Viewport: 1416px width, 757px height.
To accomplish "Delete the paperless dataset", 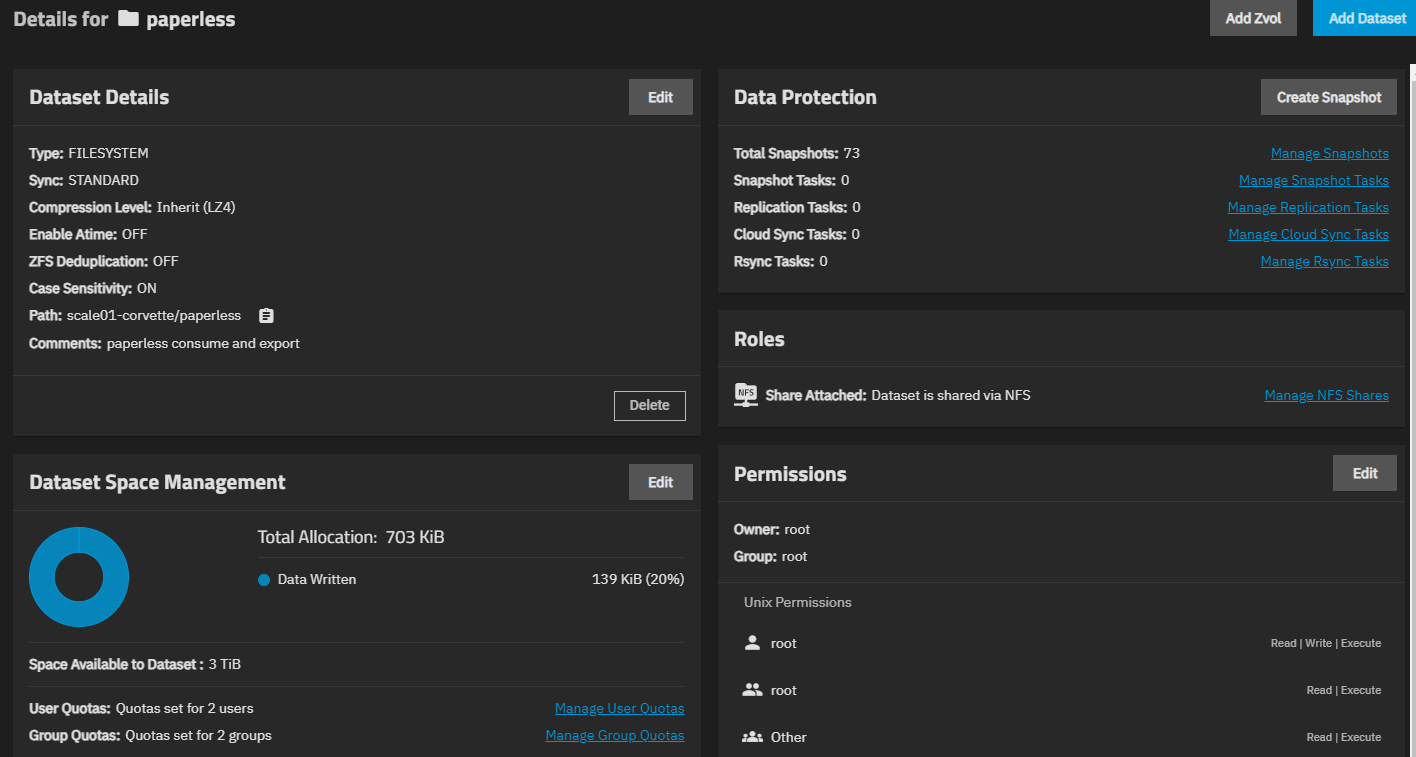I will pos(649,405).
